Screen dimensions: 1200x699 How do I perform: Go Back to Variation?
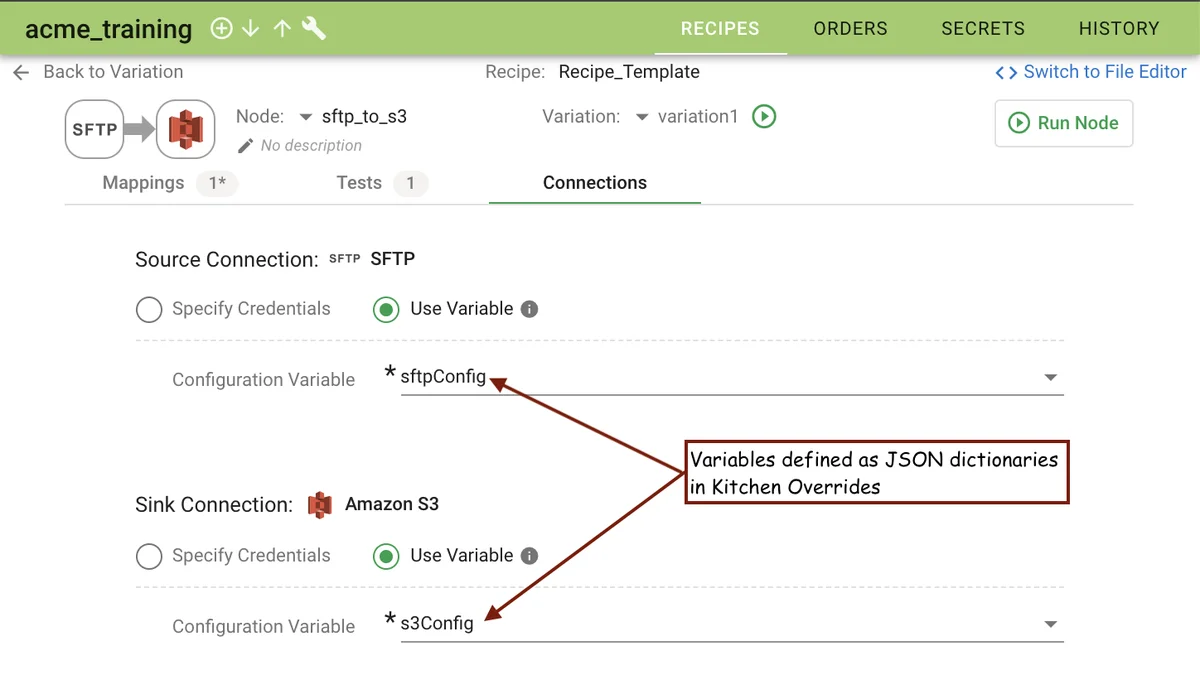98,72
